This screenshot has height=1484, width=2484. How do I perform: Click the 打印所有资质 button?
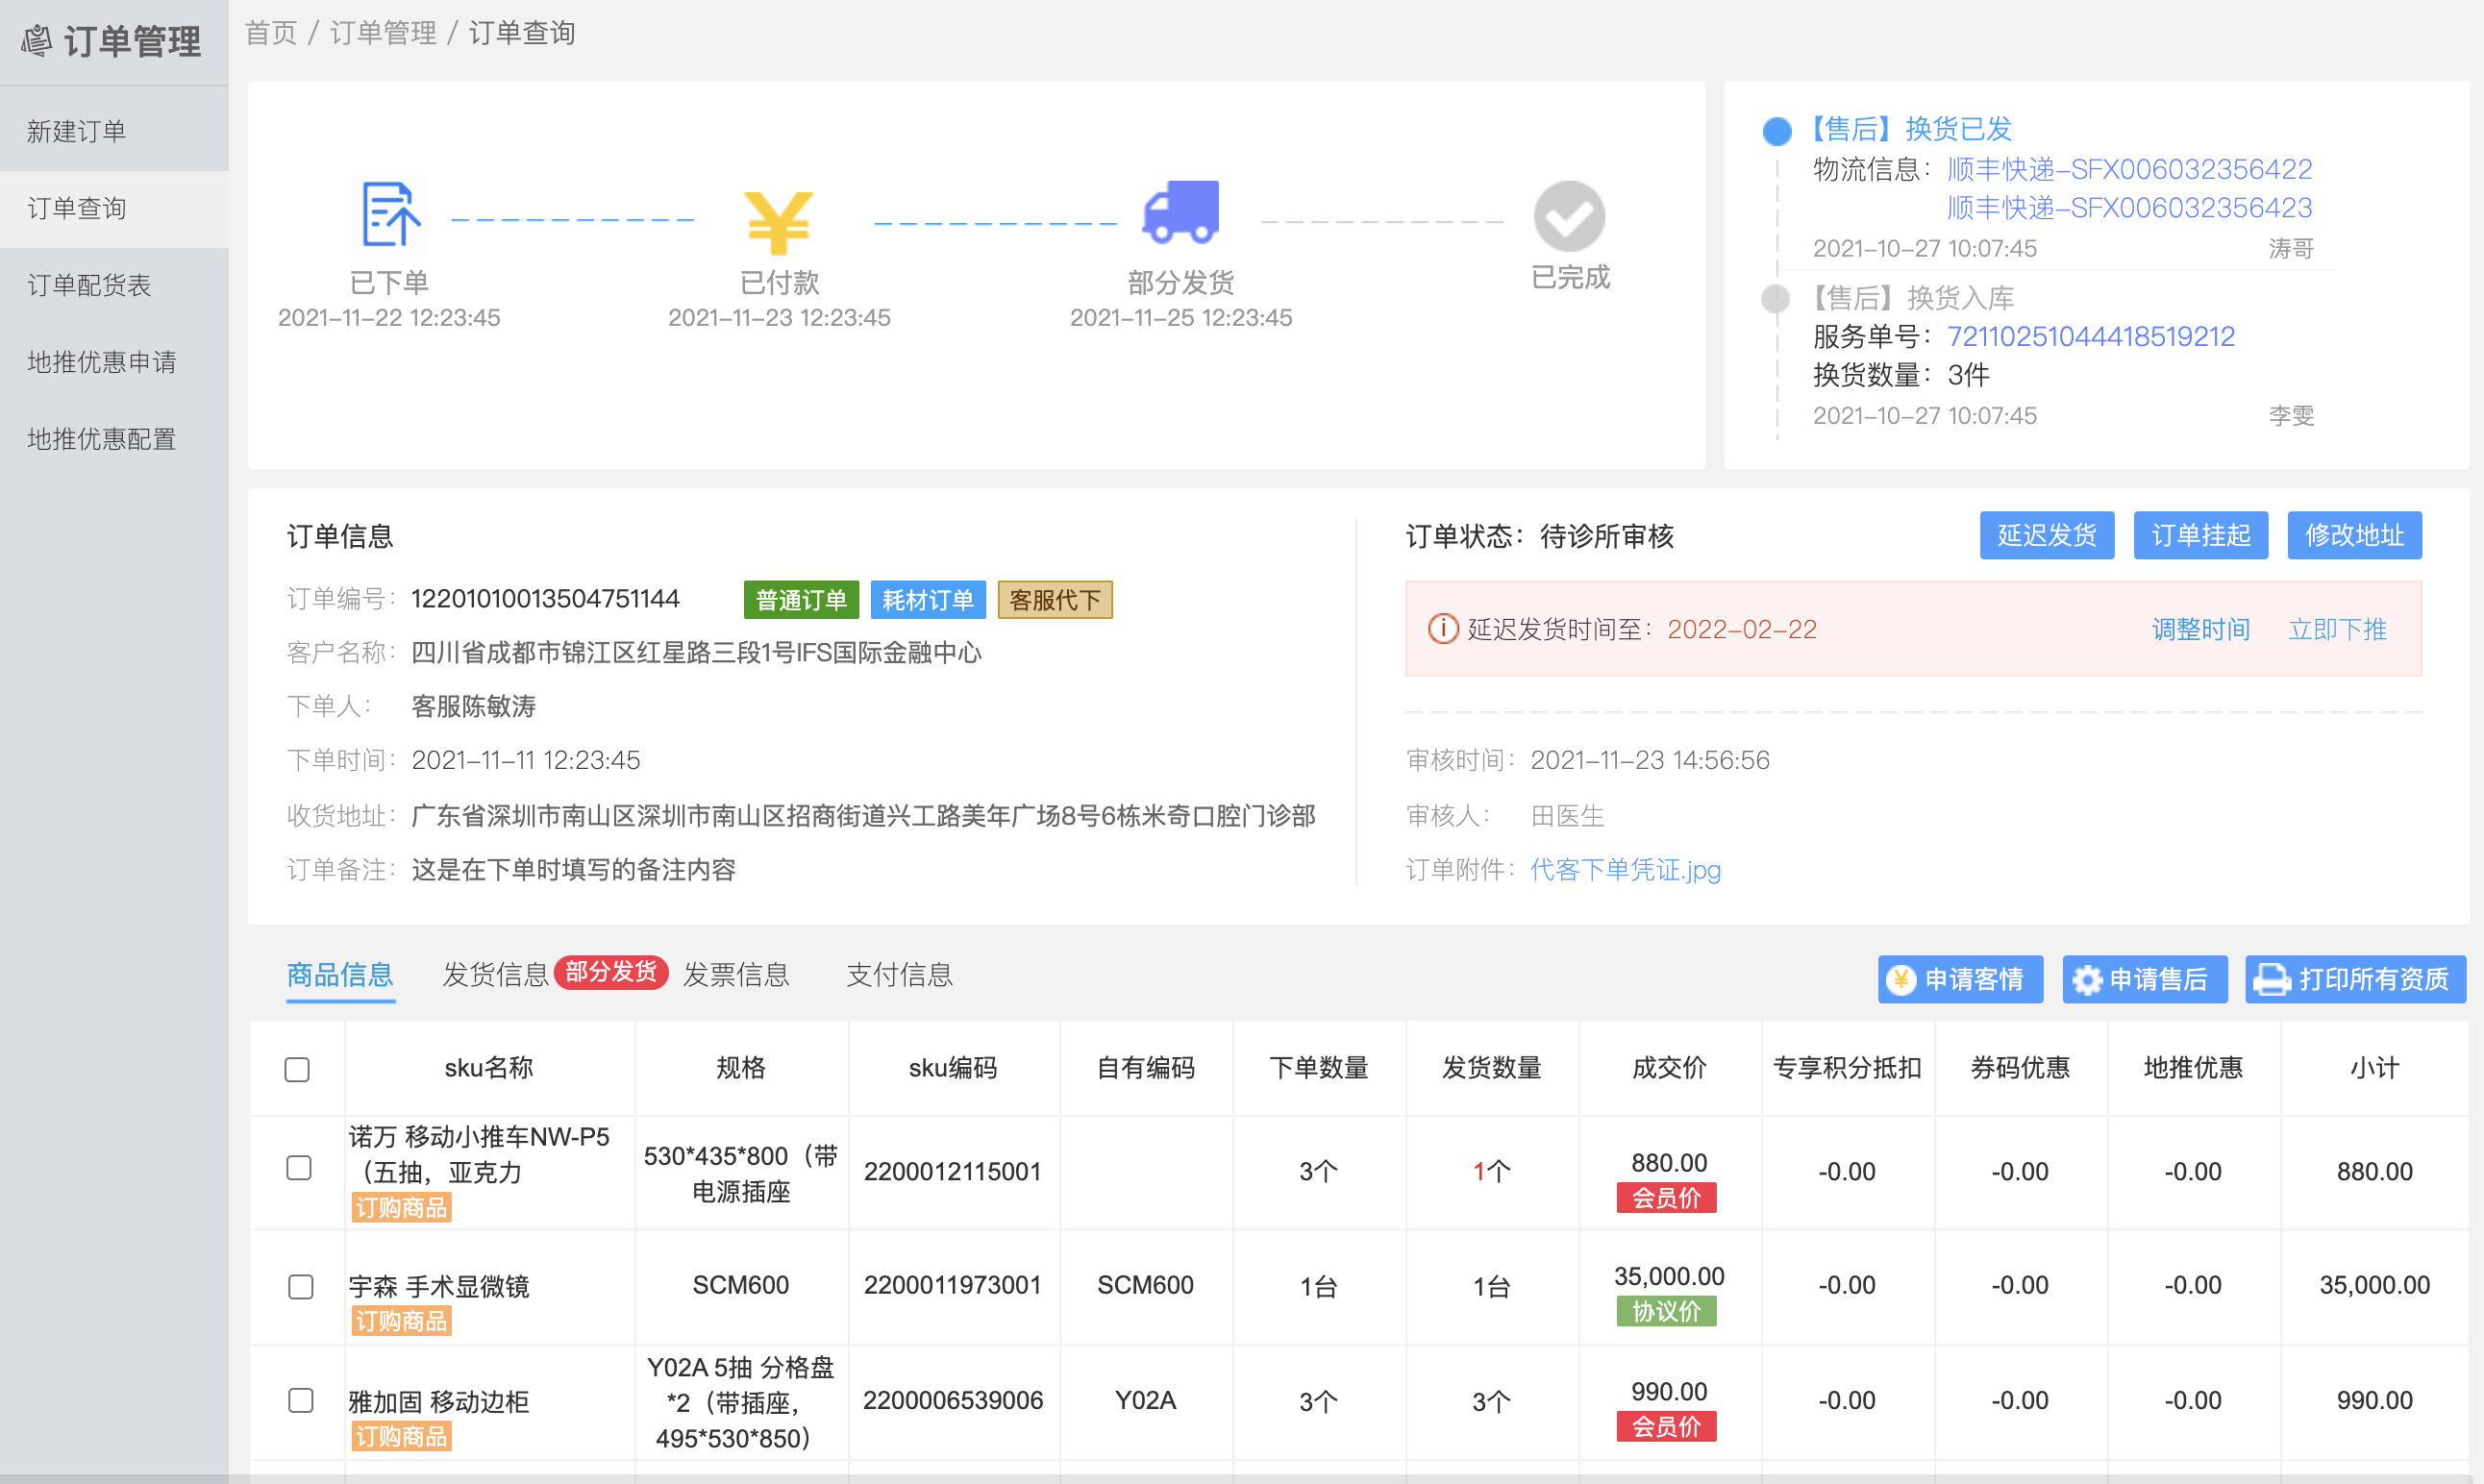click(x=2355, y=979)
